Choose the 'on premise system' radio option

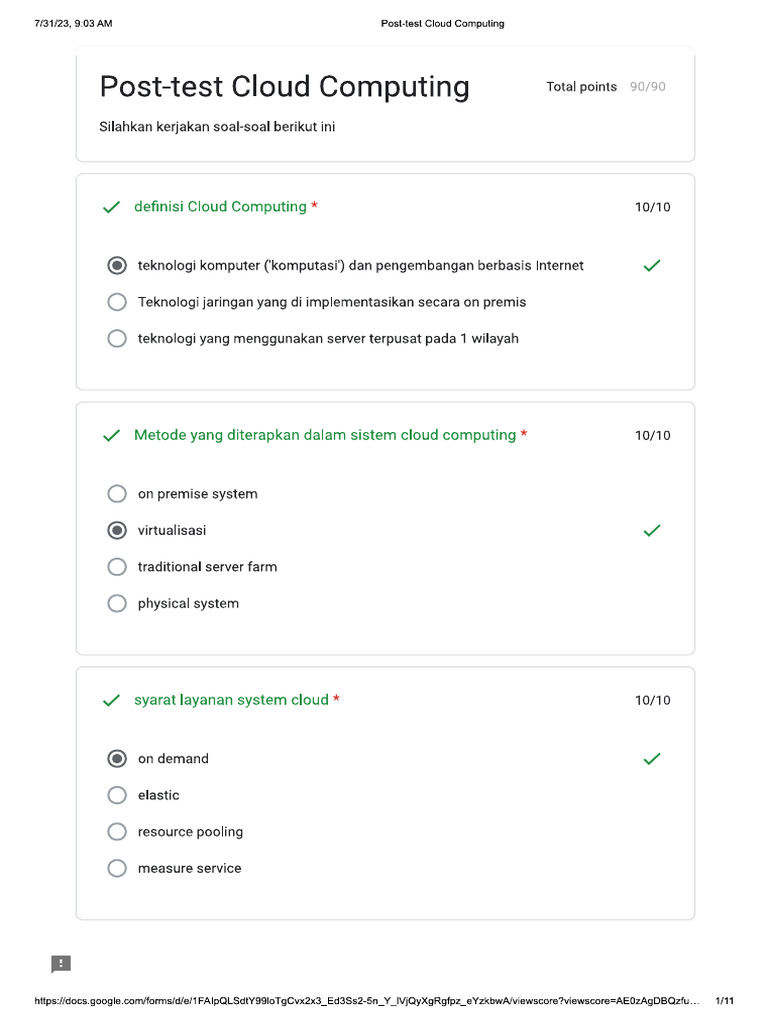(x=117, y=494)
